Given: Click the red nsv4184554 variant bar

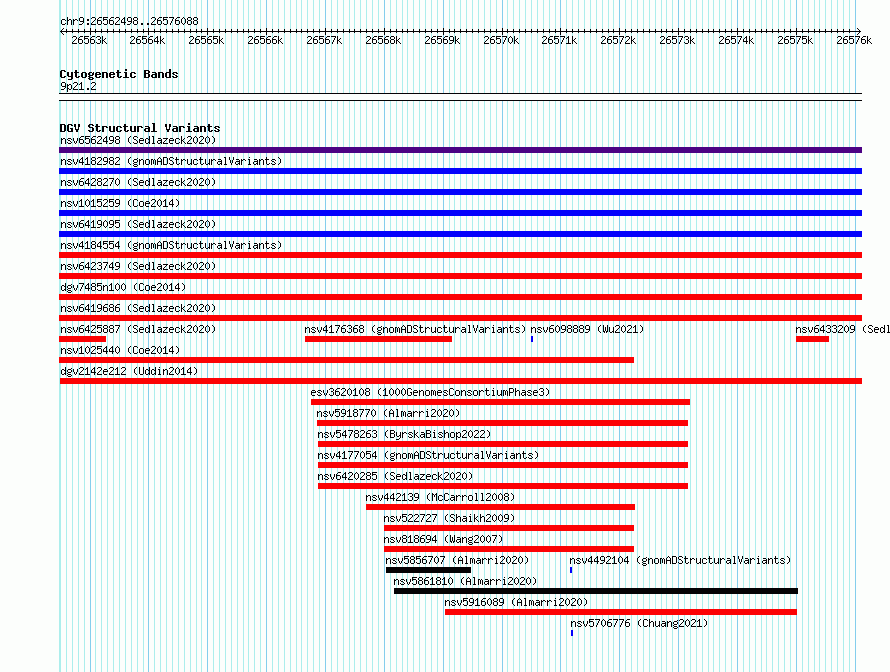Looking at the screenshot, I should tap(460, 255).
